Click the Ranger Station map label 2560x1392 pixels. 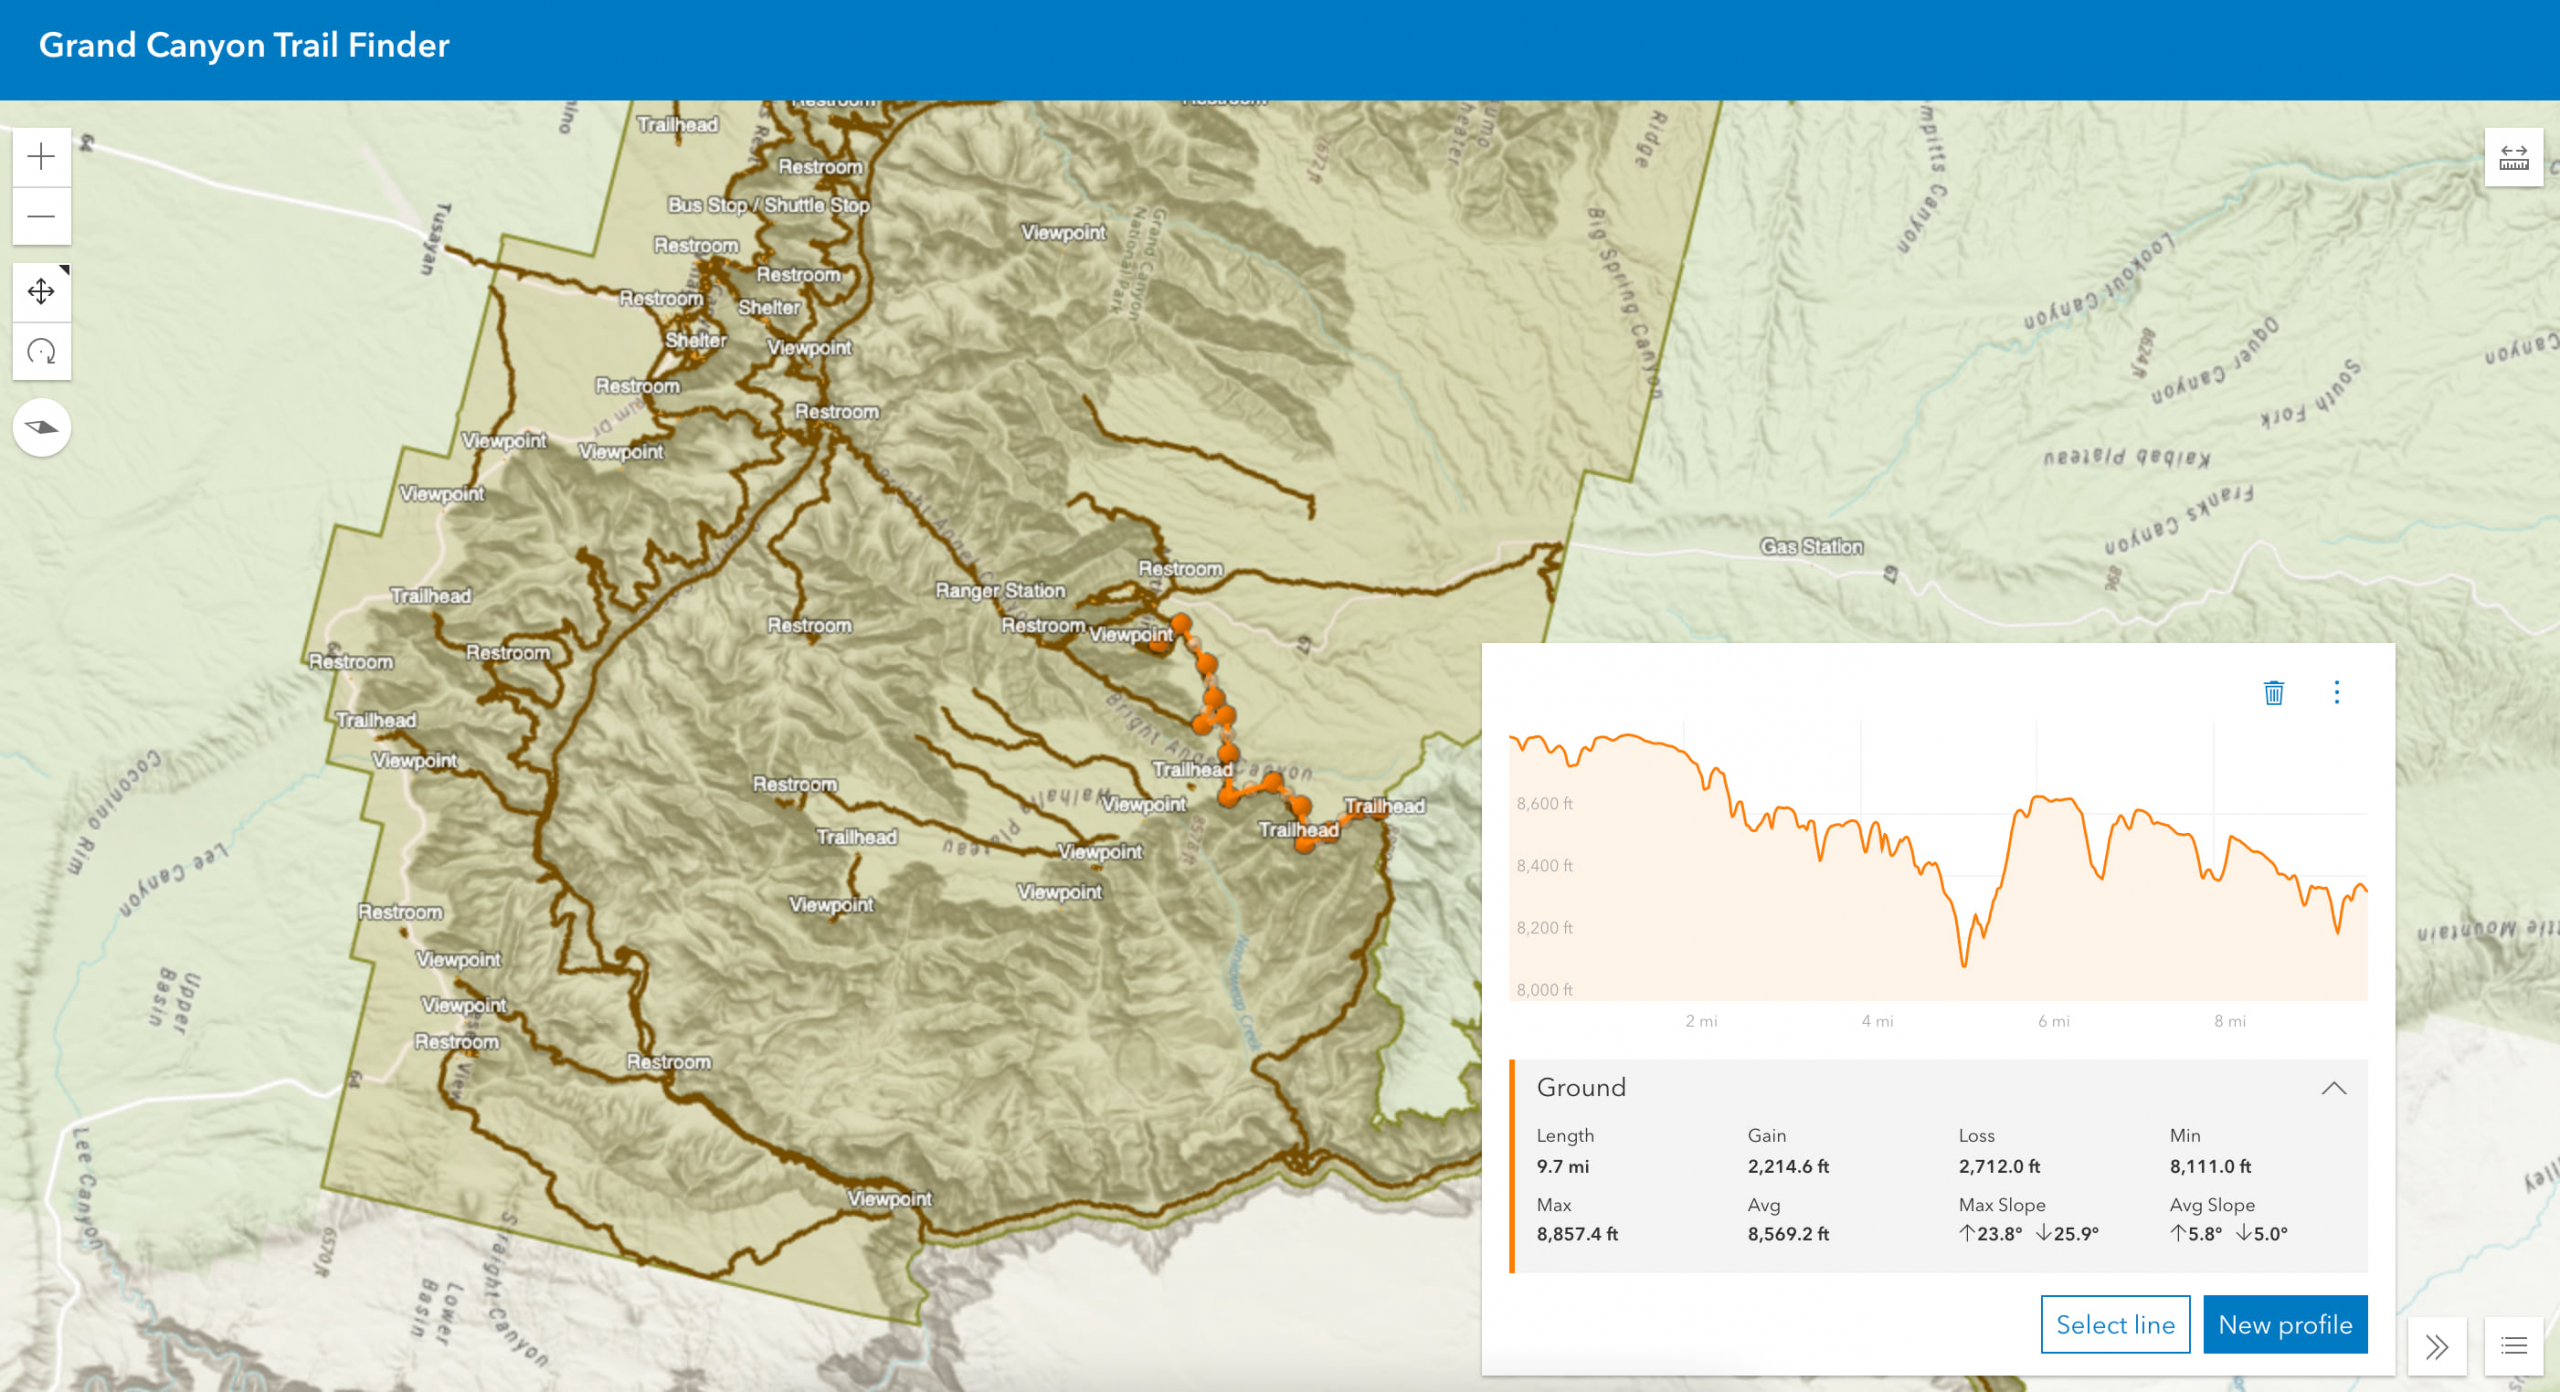1000,590
